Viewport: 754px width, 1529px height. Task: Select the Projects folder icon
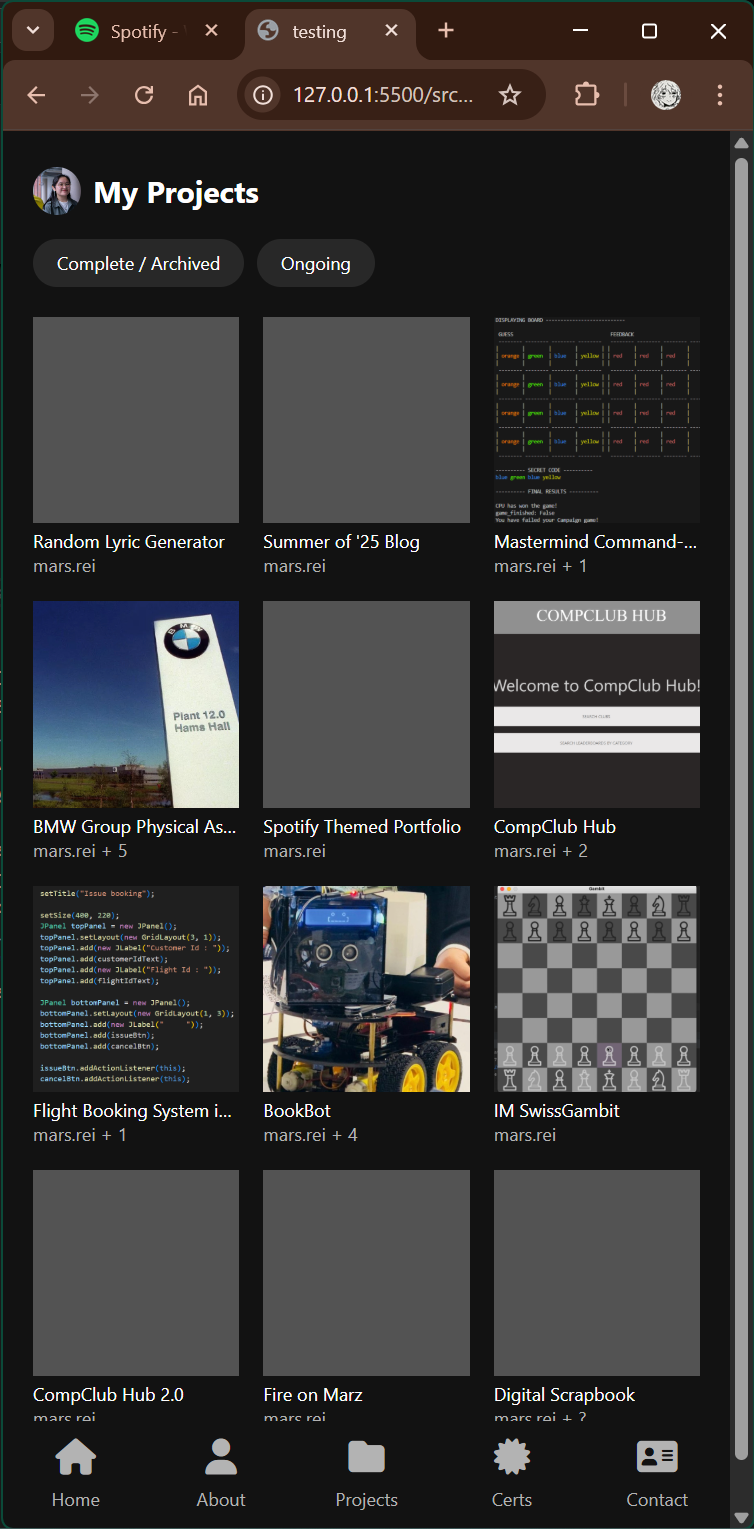tap(366, 1458)
